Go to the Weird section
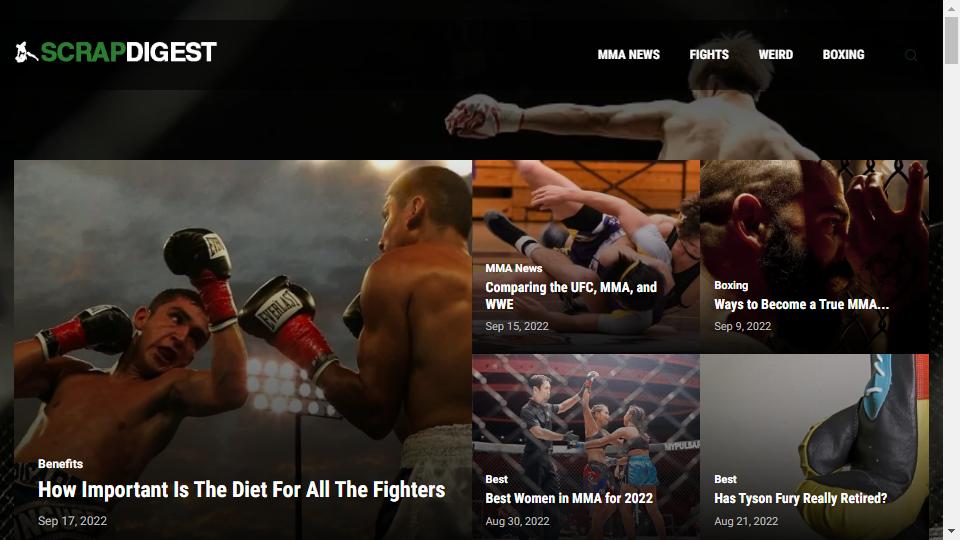 776,54
